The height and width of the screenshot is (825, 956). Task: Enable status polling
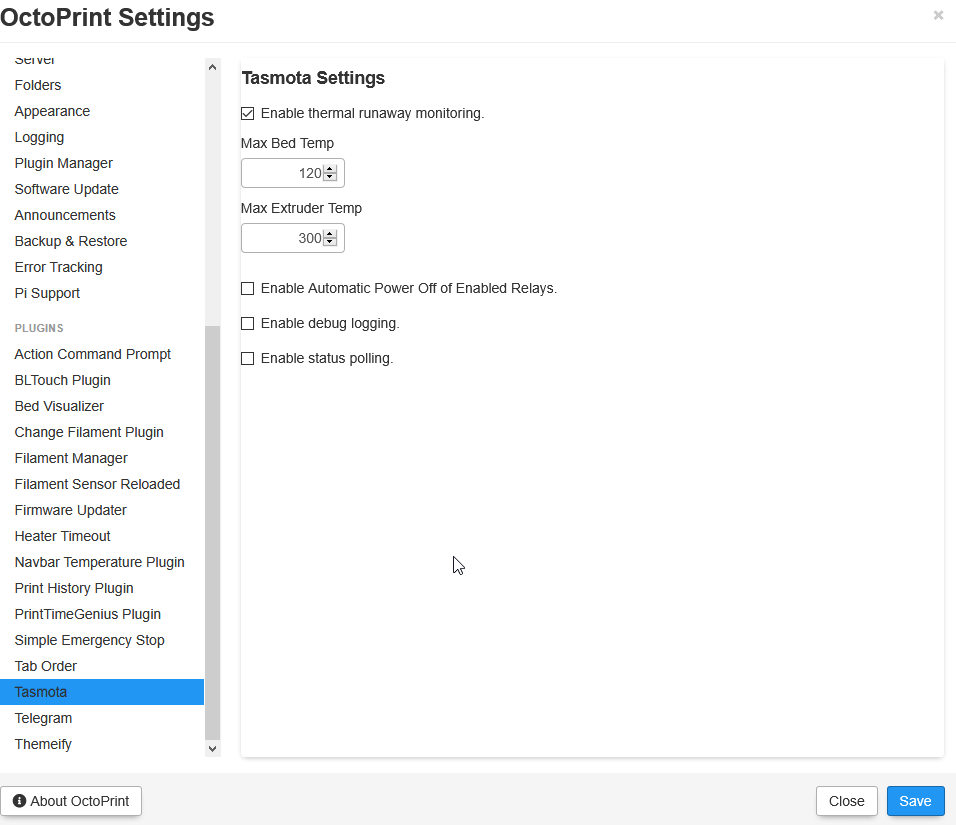247,358
